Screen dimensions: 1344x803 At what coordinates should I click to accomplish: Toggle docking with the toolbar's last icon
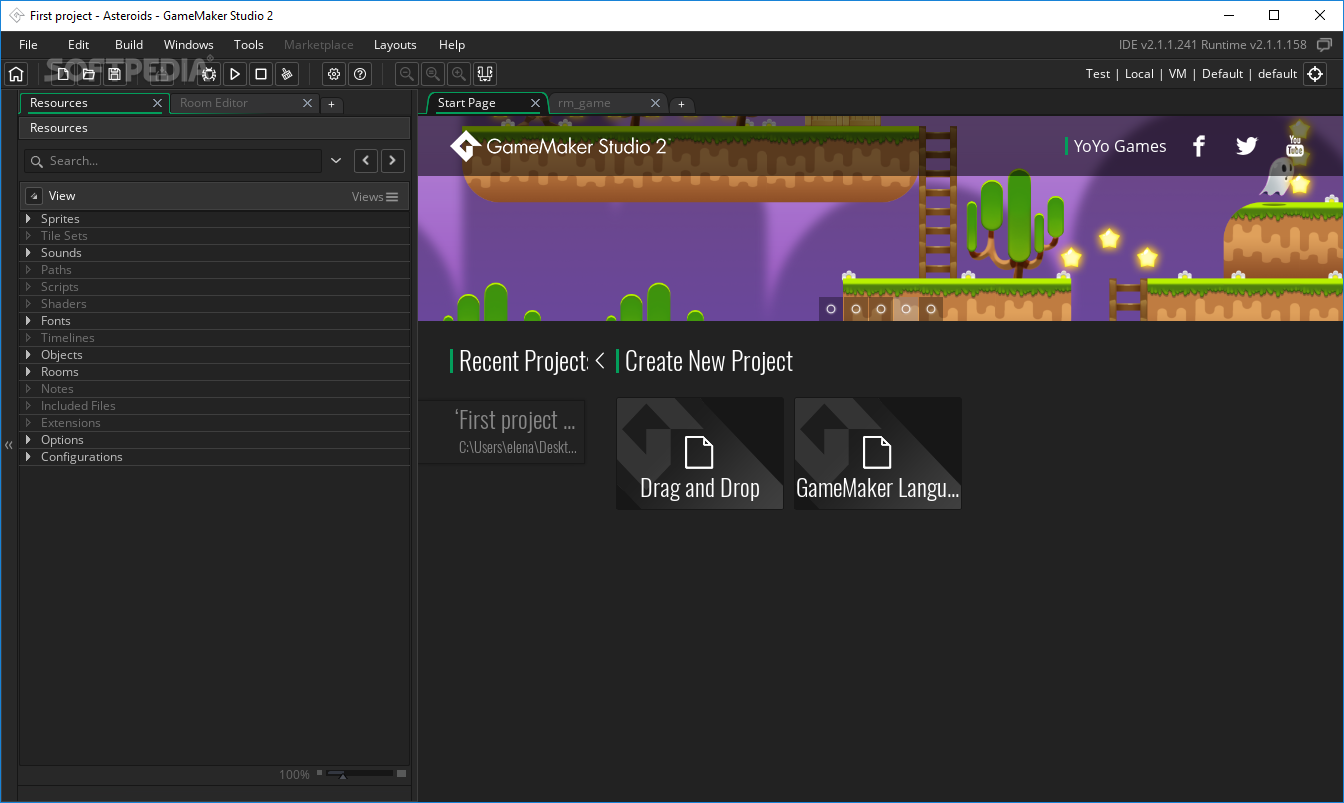pyautogui.click(x=485, y=74)
